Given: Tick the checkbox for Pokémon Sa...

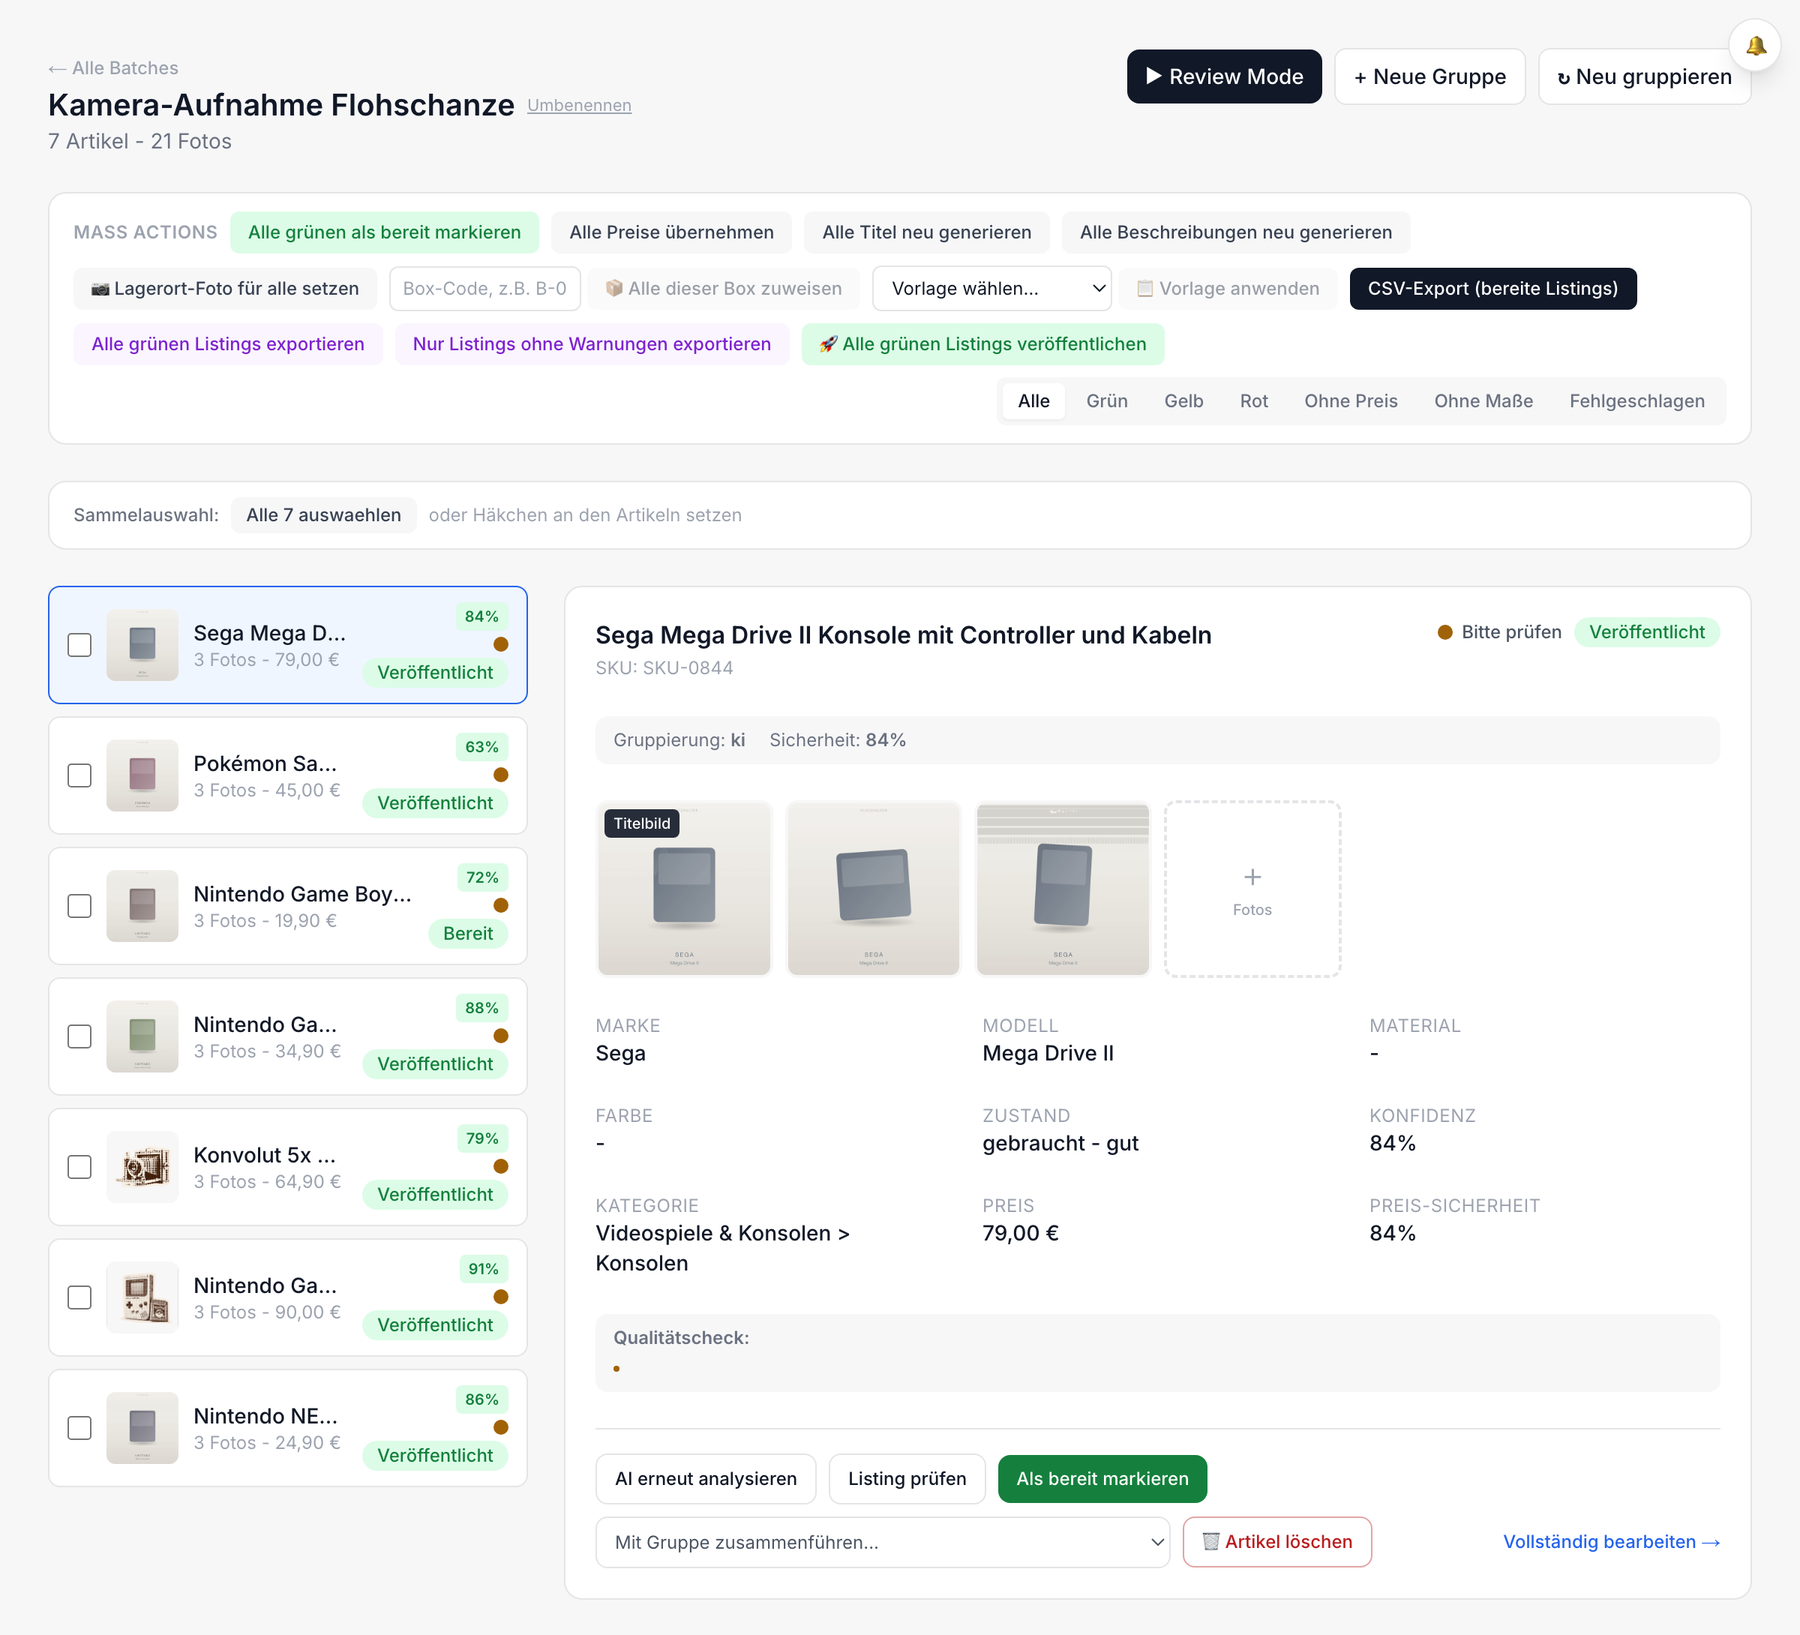Looking at the screenshot, I should coord(80,775).
